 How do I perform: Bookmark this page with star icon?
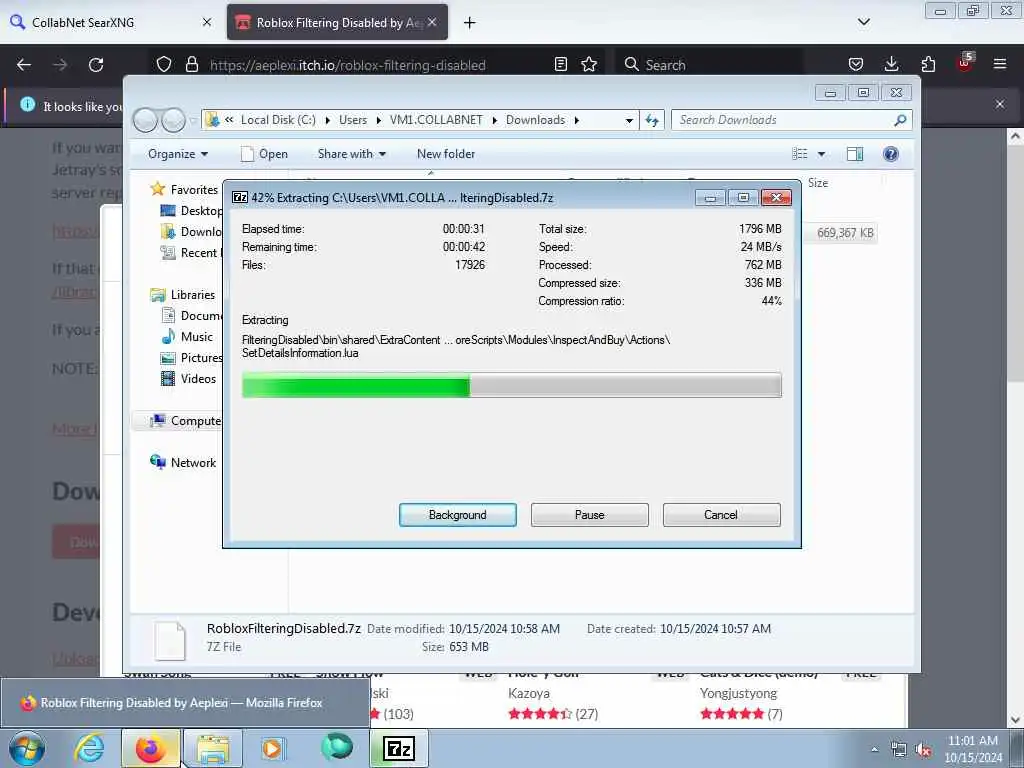pyautogui.click(x=589, y=64)
